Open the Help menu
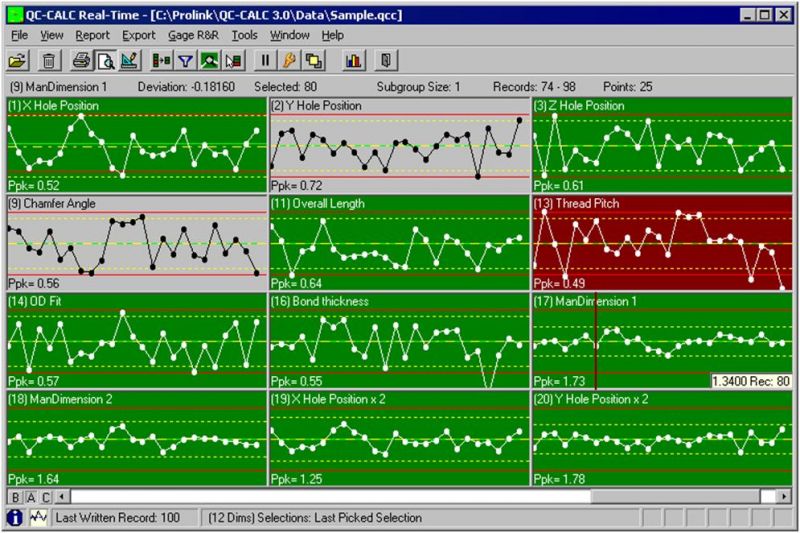The height and width of the screenshot is (533, 800). coord(333,35)
